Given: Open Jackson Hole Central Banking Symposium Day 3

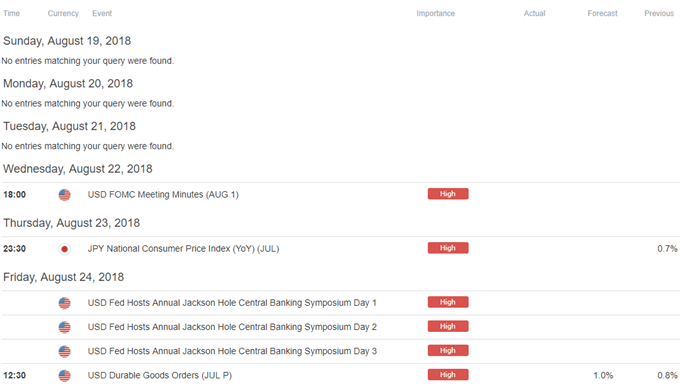Looking at the screenshot, I should tap(232, 351).
